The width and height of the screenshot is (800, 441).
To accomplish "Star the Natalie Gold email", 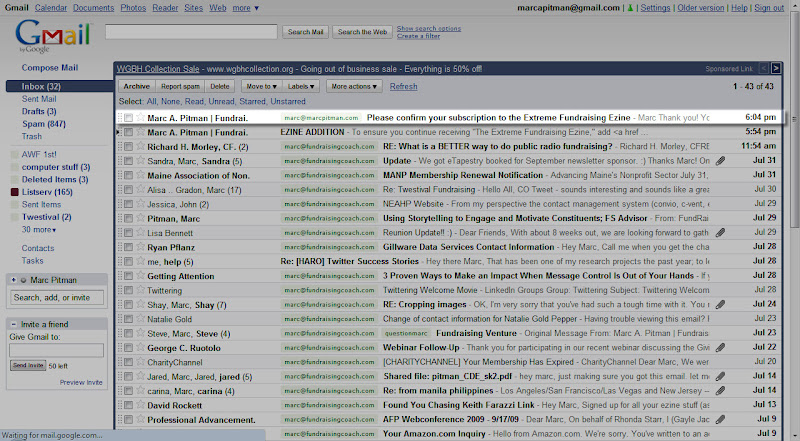I will (140, 319).
